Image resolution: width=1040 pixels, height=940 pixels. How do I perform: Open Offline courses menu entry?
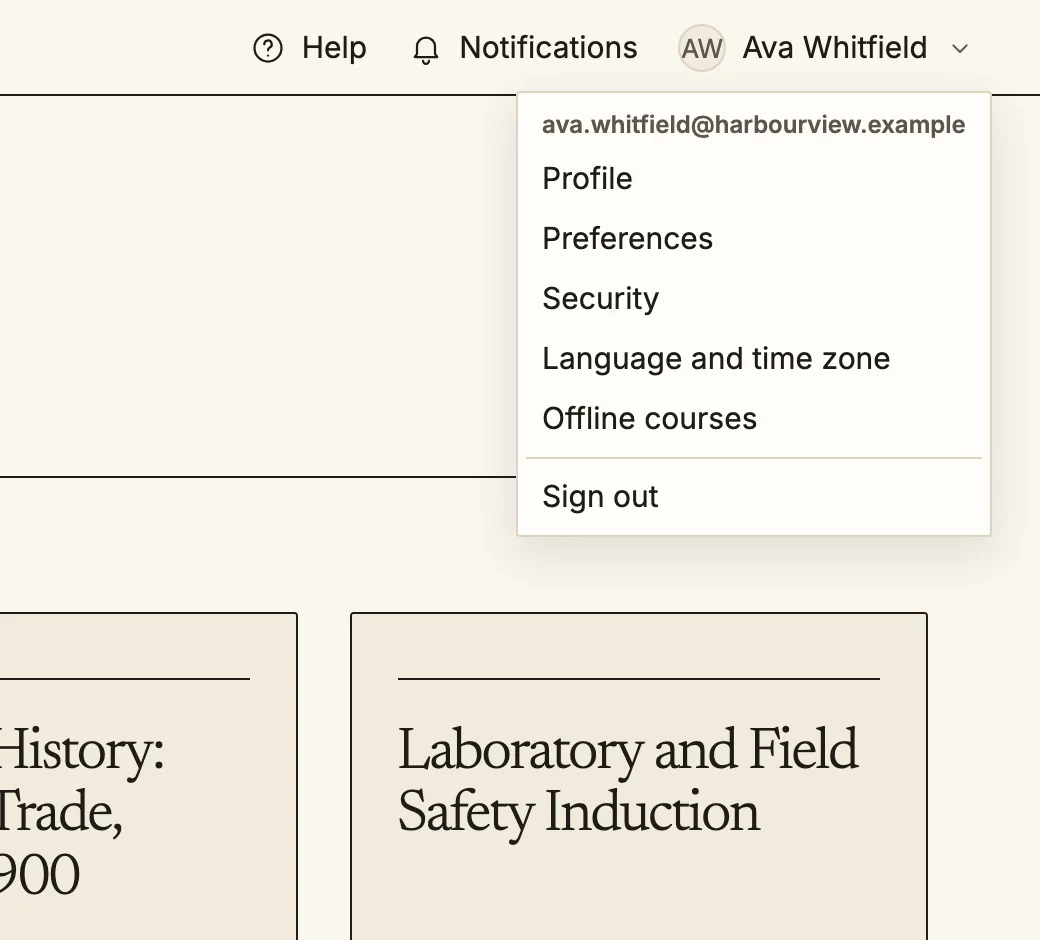753,419
